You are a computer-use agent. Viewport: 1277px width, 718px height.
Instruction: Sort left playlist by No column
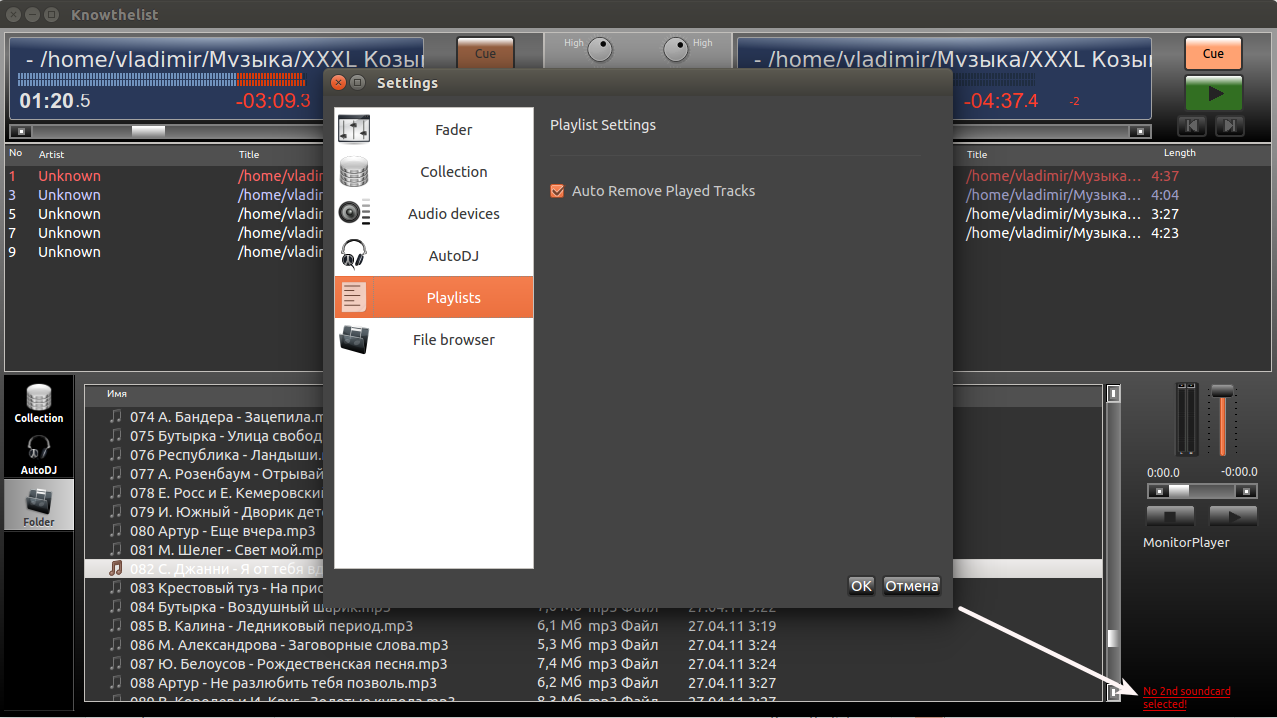[x=15, y=153]
